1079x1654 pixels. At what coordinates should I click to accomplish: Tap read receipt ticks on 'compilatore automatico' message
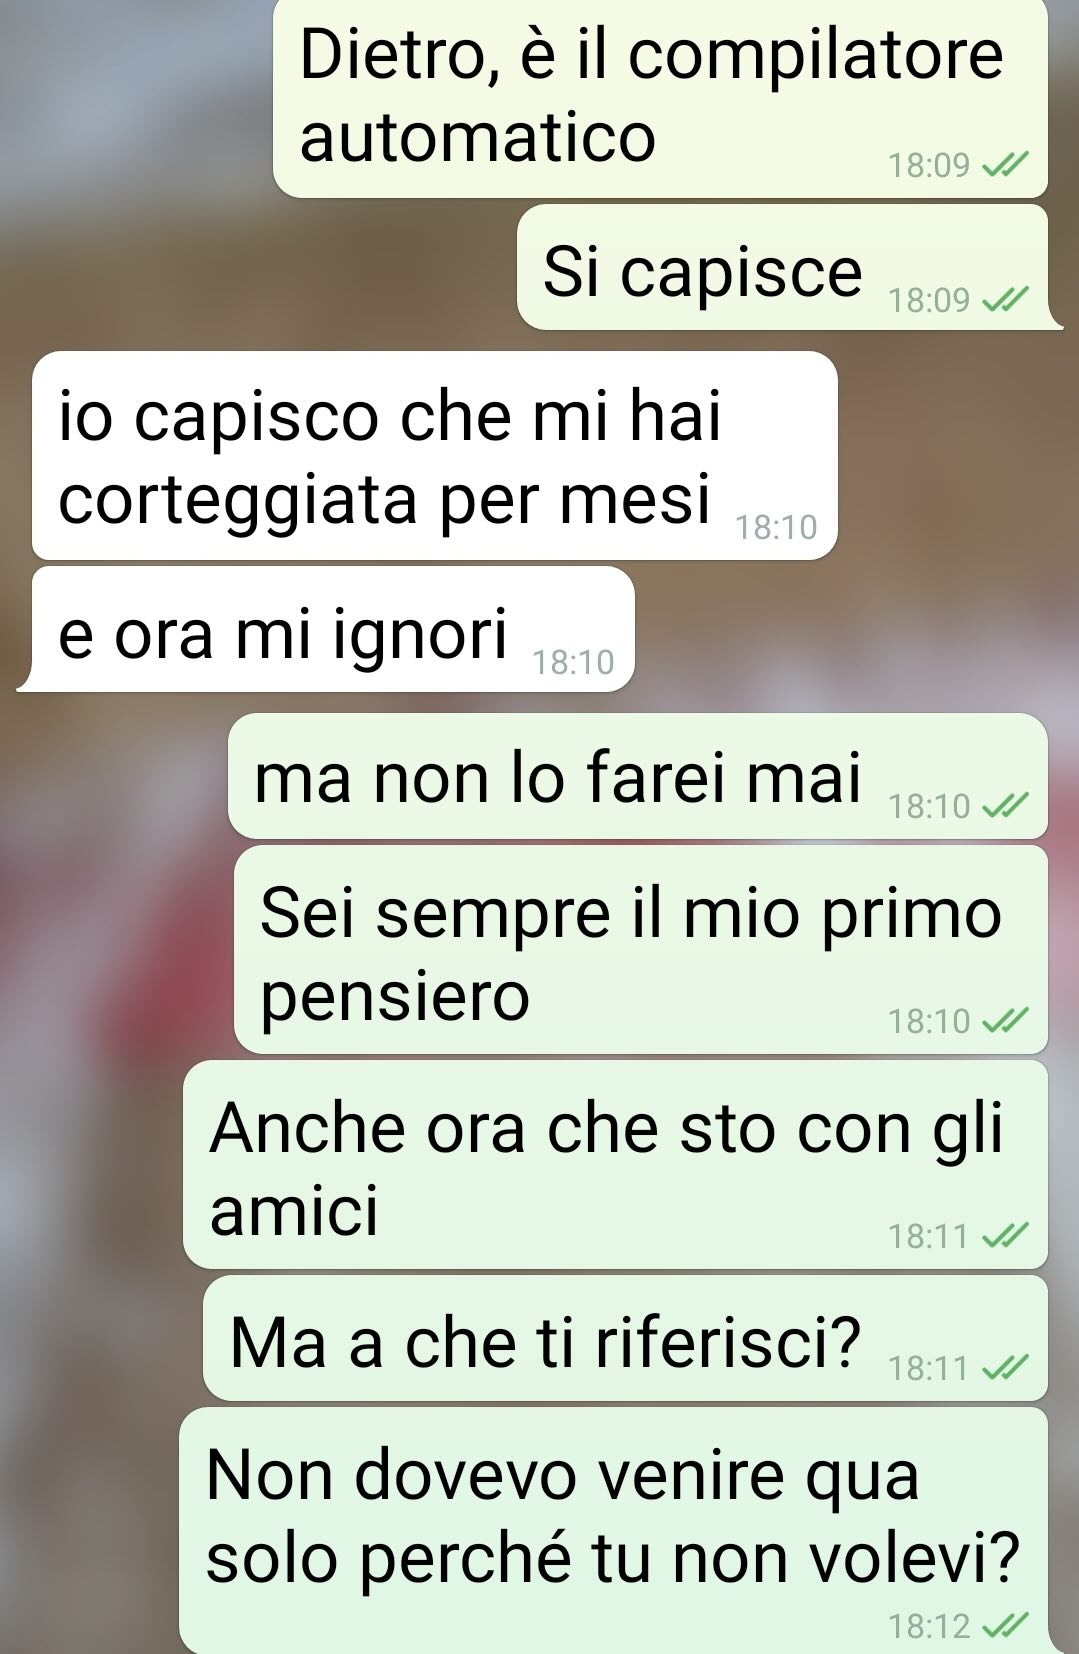[1005, 165]
